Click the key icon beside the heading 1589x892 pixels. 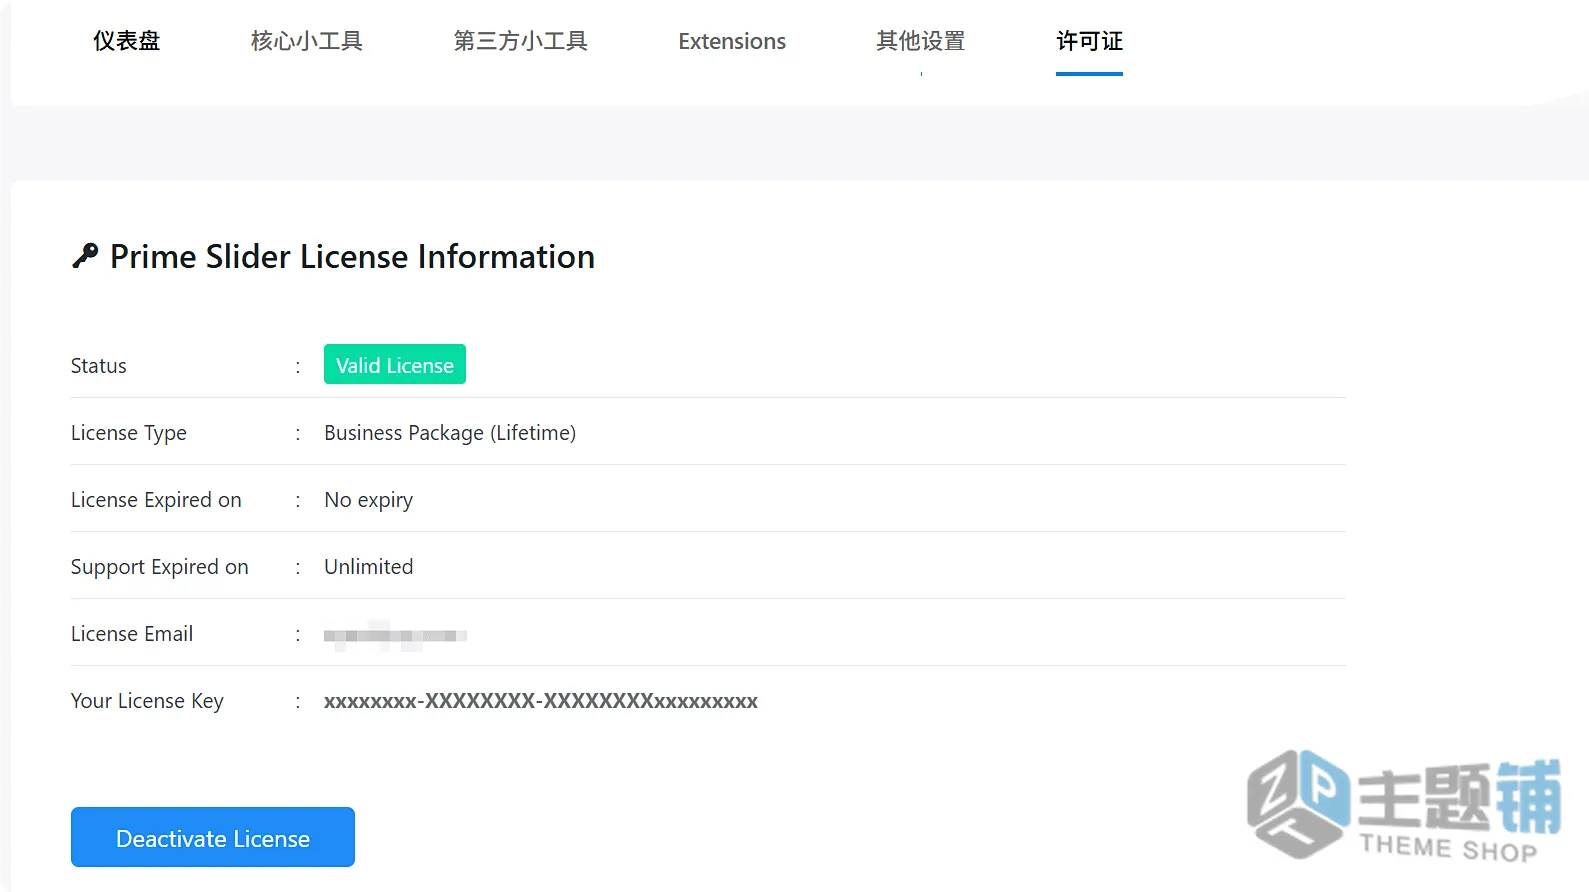[x=85, y=256]
